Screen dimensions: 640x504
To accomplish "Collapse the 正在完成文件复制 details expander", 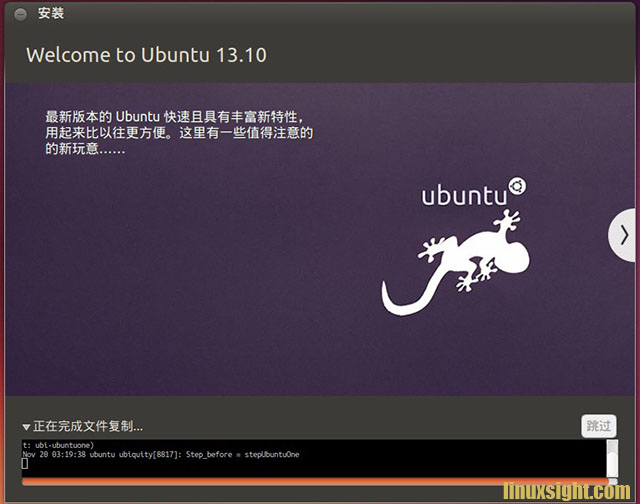I will click(x=26, y=427).
